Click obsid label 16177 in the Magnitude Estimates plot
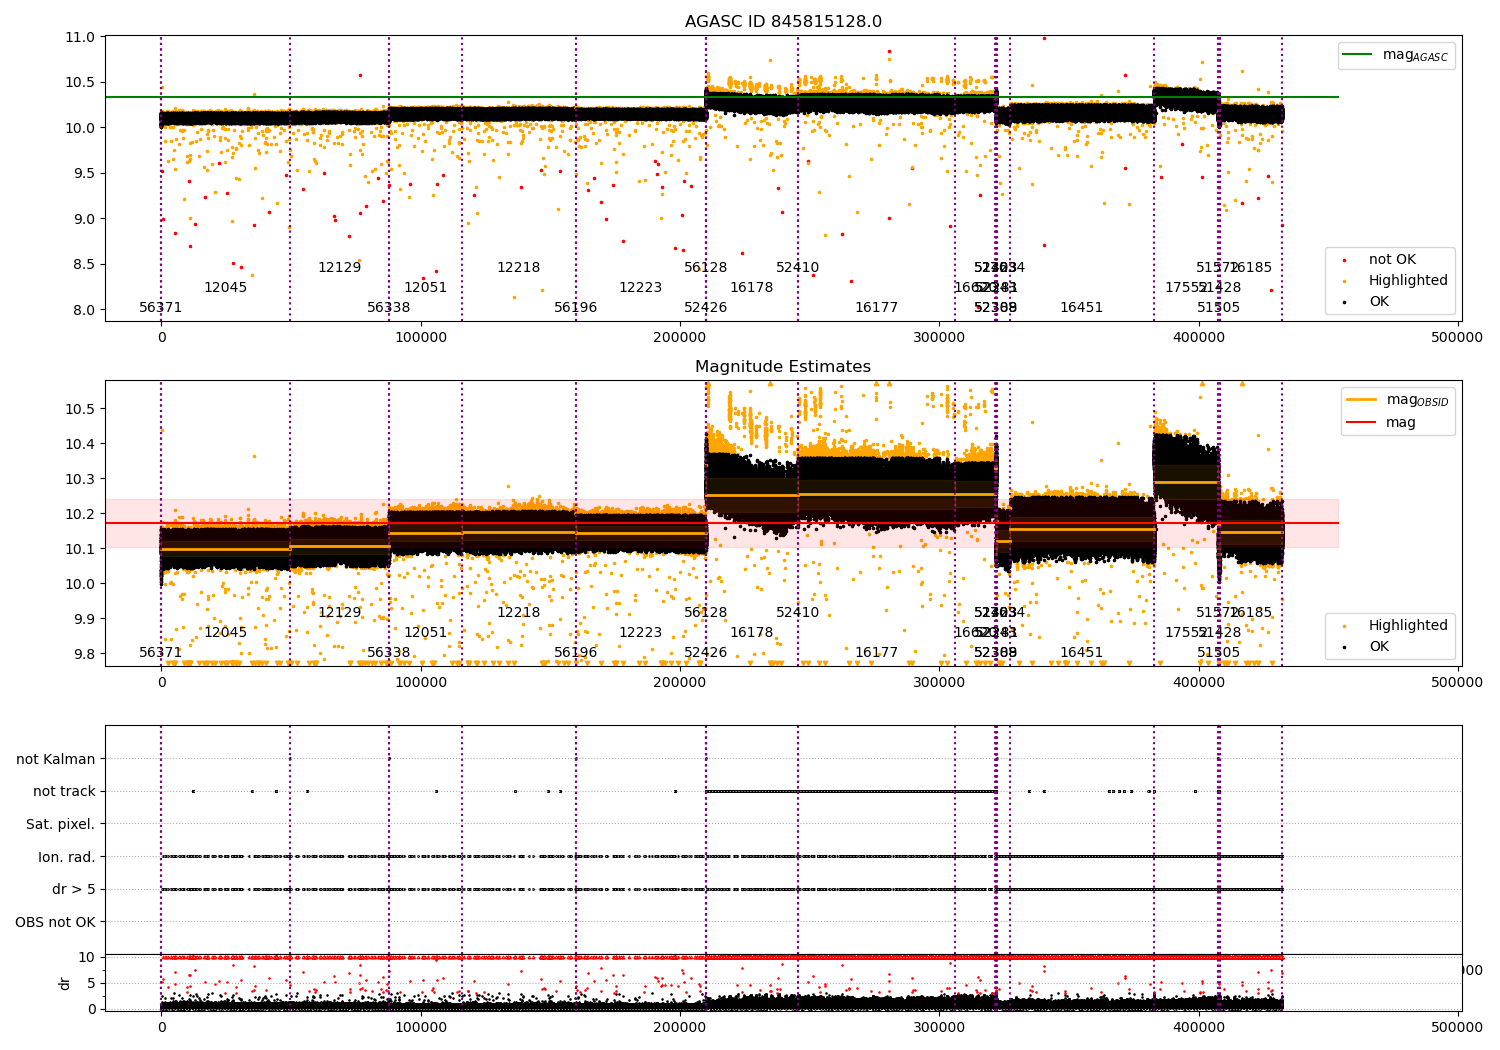Viewport: 1500px width, 1050px height. pos(877,653)
